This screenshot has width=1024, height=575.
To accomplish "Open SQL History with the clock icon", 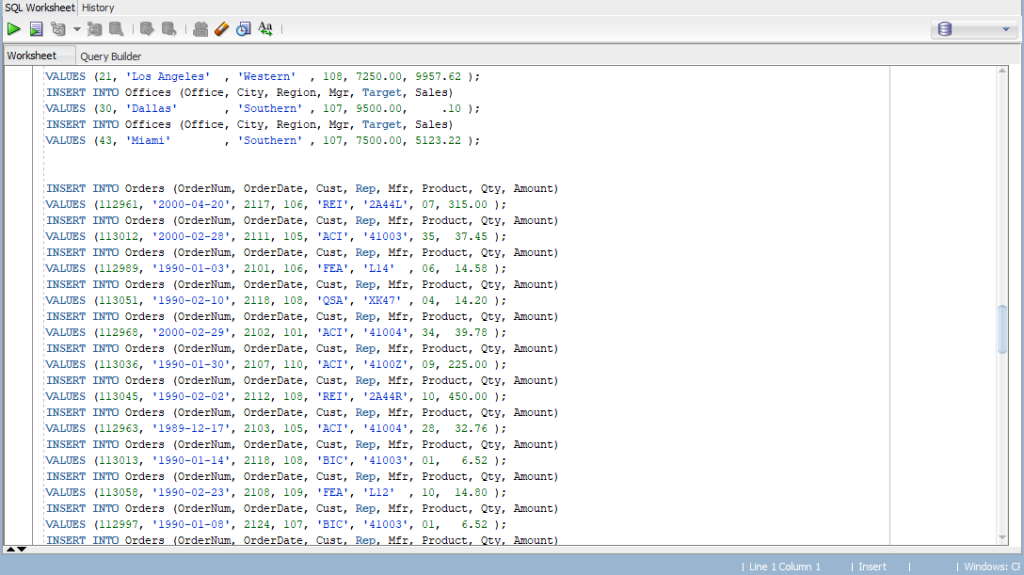I will (244, 29).
